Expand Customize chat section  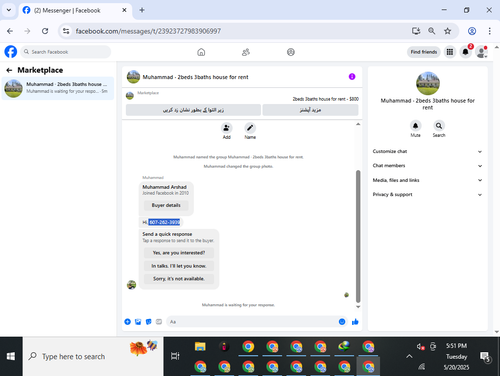pyautogui.click(x=427, y=151)
